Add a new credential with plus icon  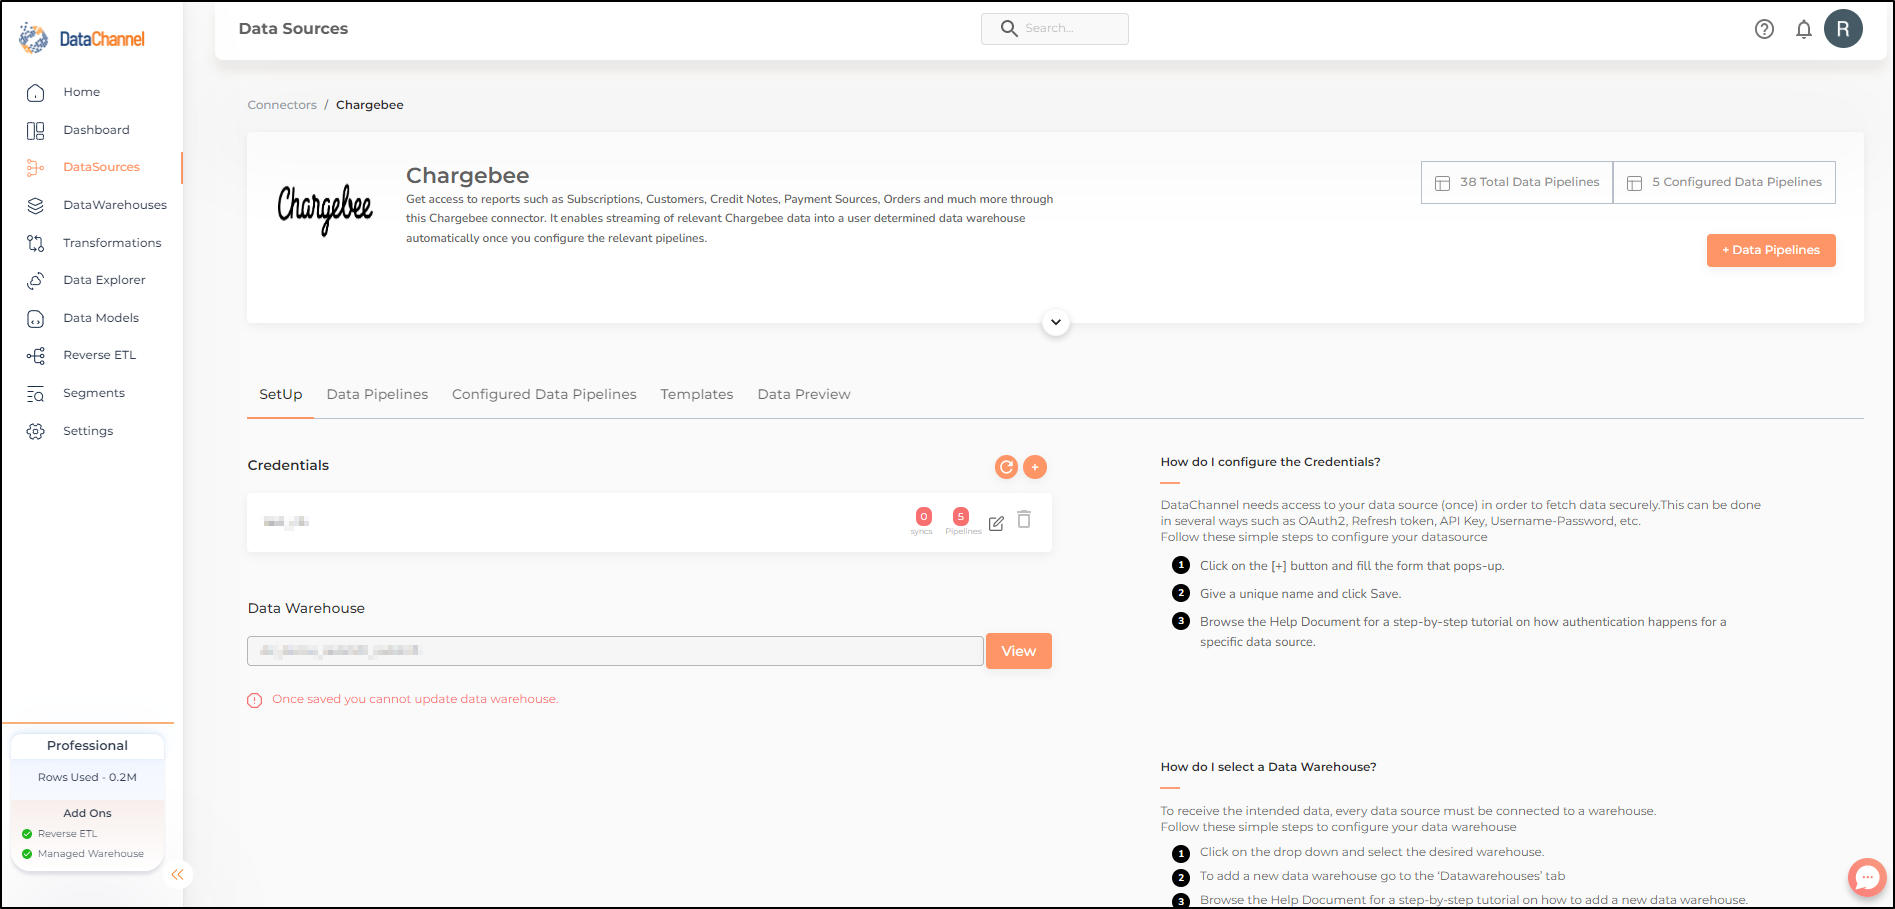tap(1035, 467)
